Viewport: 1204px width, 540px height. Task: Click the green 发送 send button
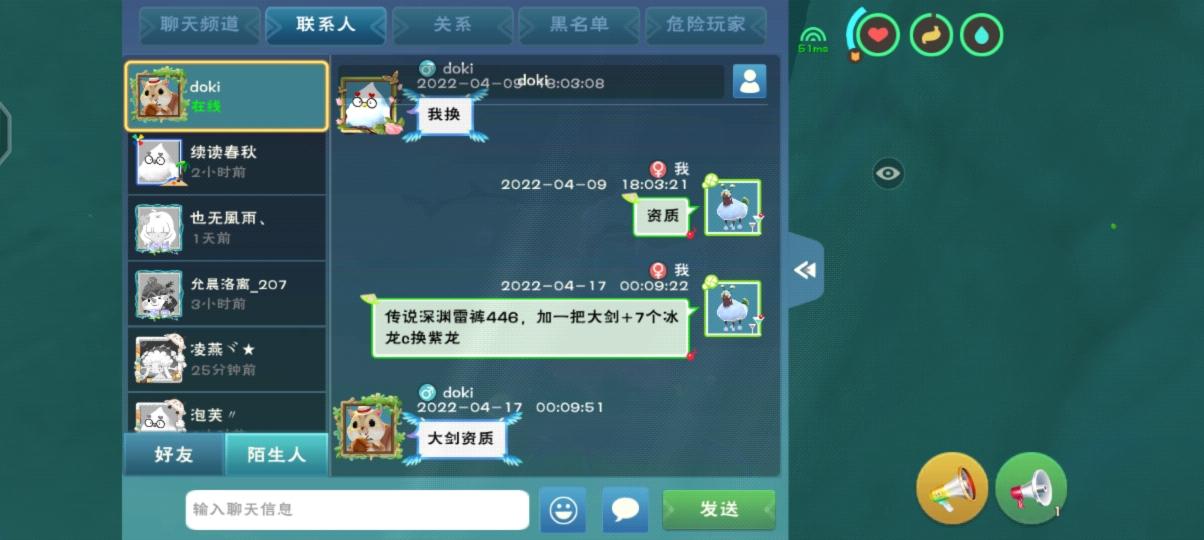(x=719, y=509)
